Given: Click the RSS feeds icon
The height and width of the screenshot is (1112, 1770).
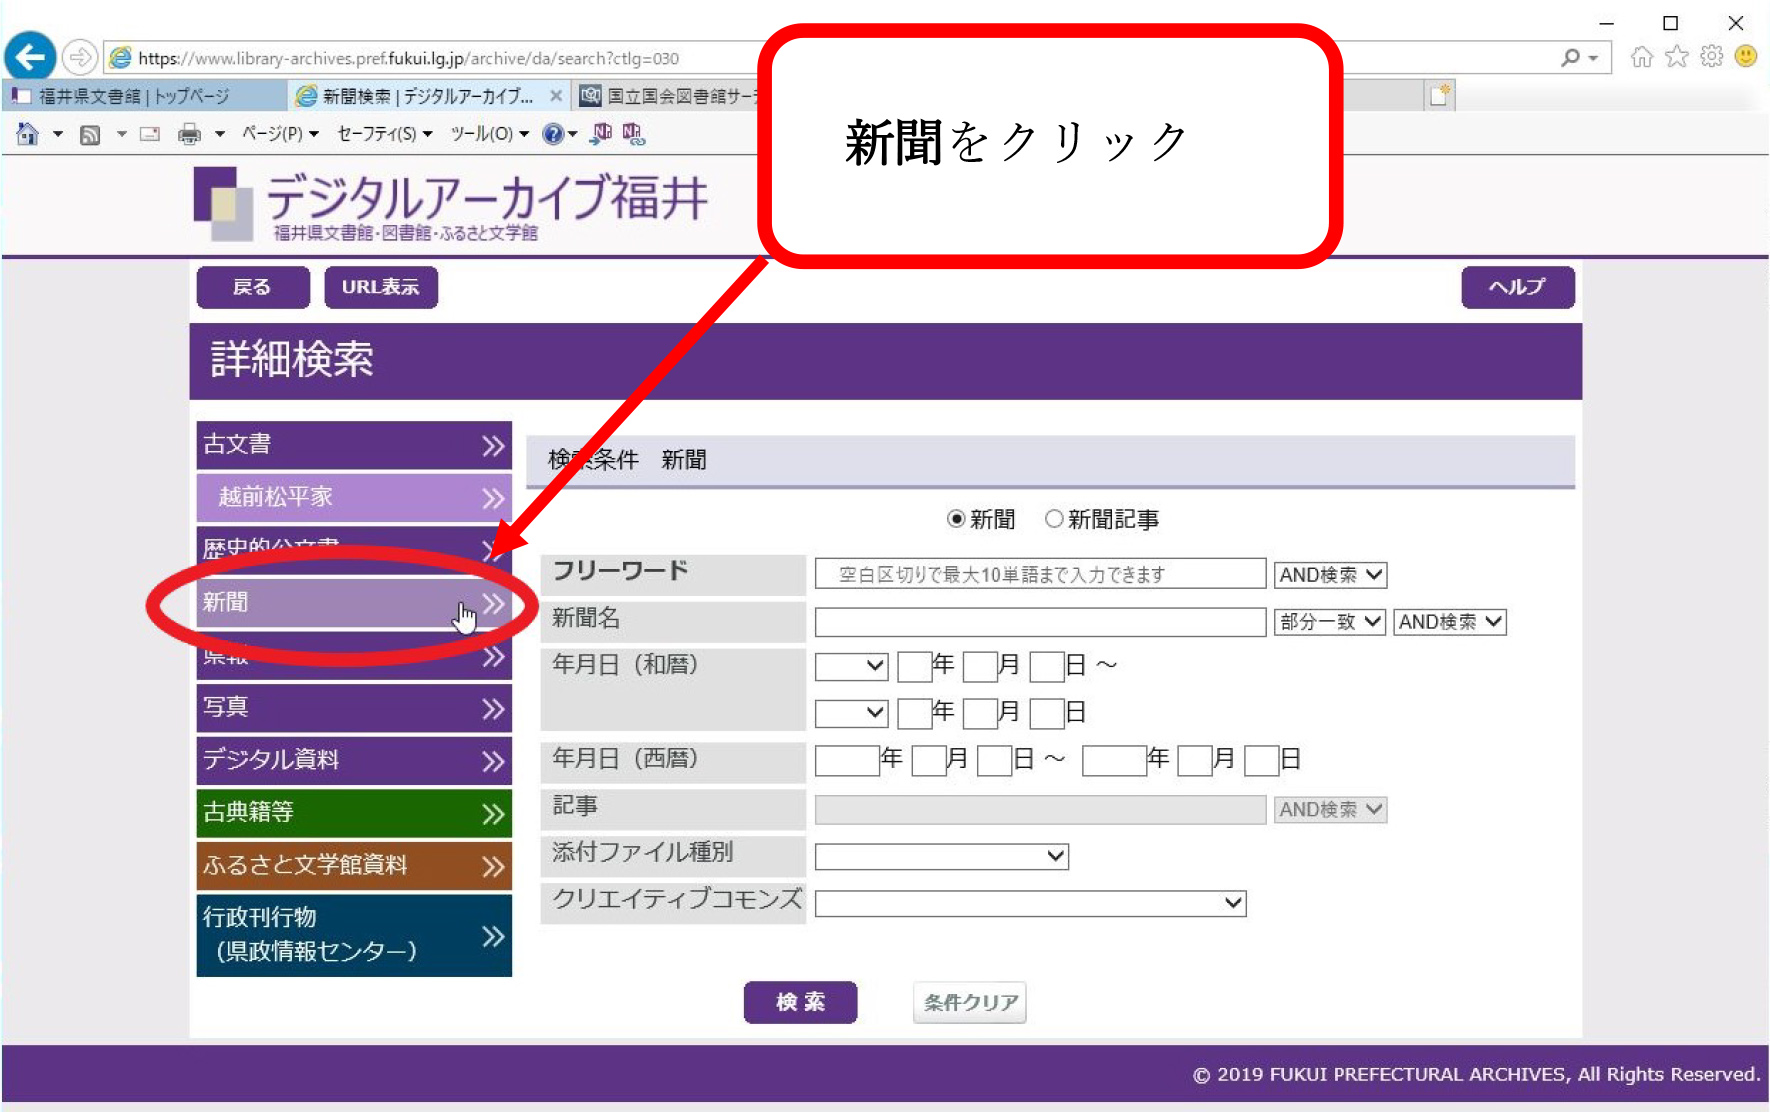Looking at the screenshot, I should tap(90, 134).
